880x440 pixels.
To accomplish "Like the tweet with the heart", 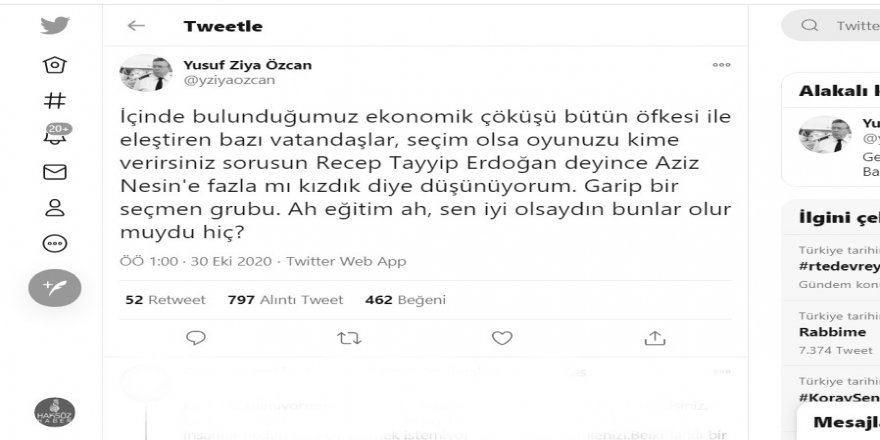I will click(x=502, y=337).
